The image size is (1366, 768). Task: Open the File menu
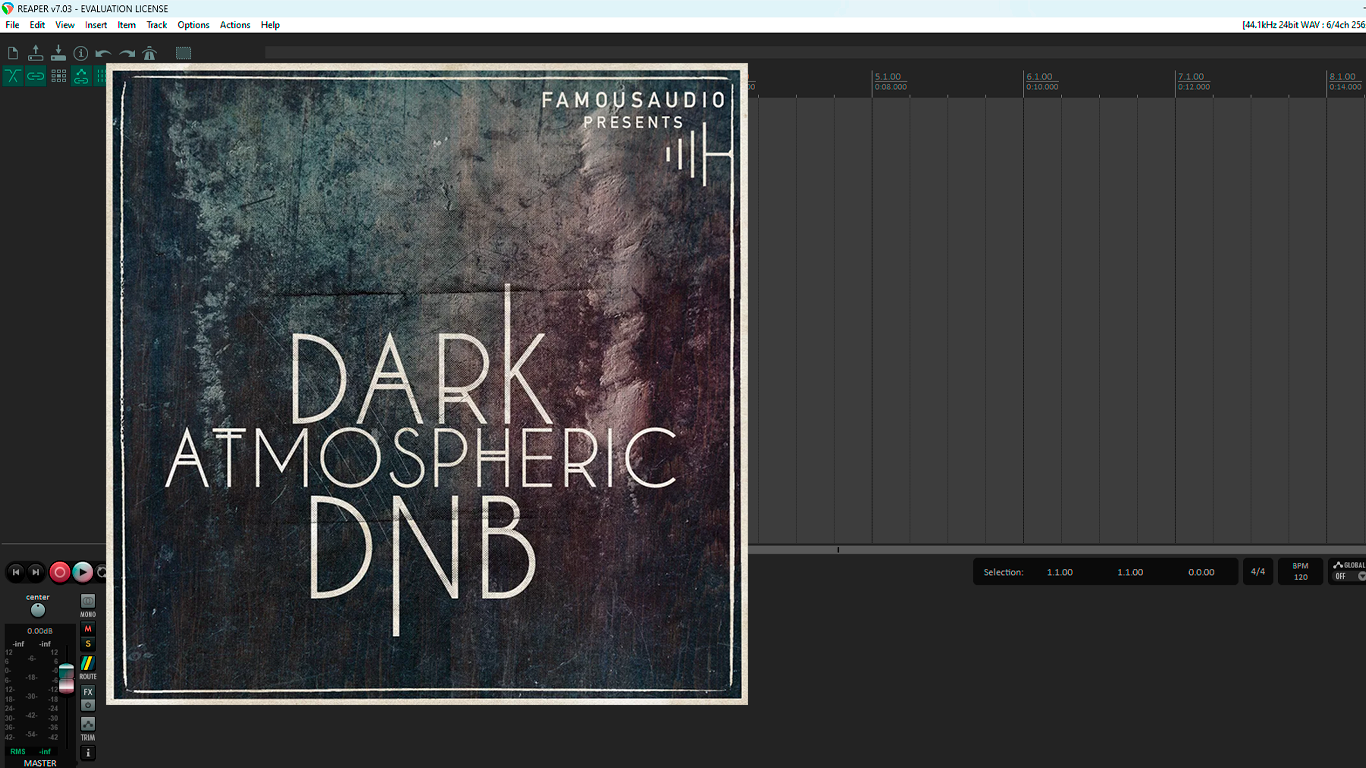[x=12, y=25]
